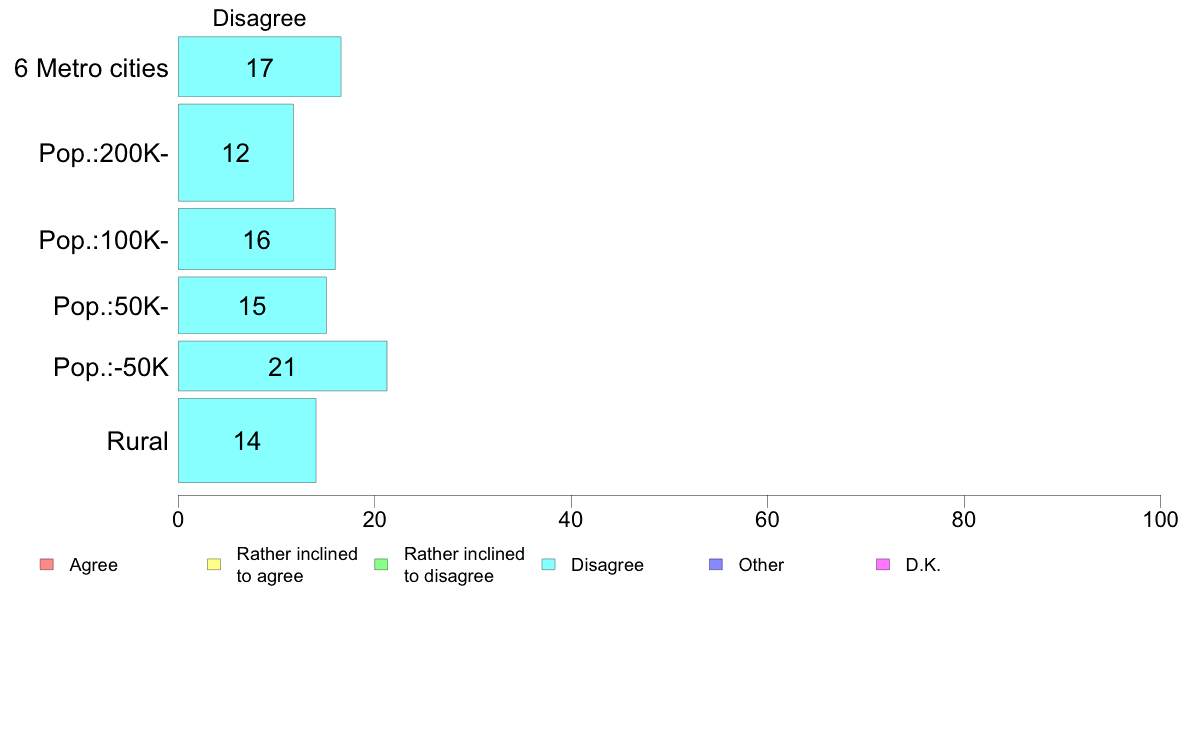
Task: Click the D.K. legend text
Action: (923, 565)
